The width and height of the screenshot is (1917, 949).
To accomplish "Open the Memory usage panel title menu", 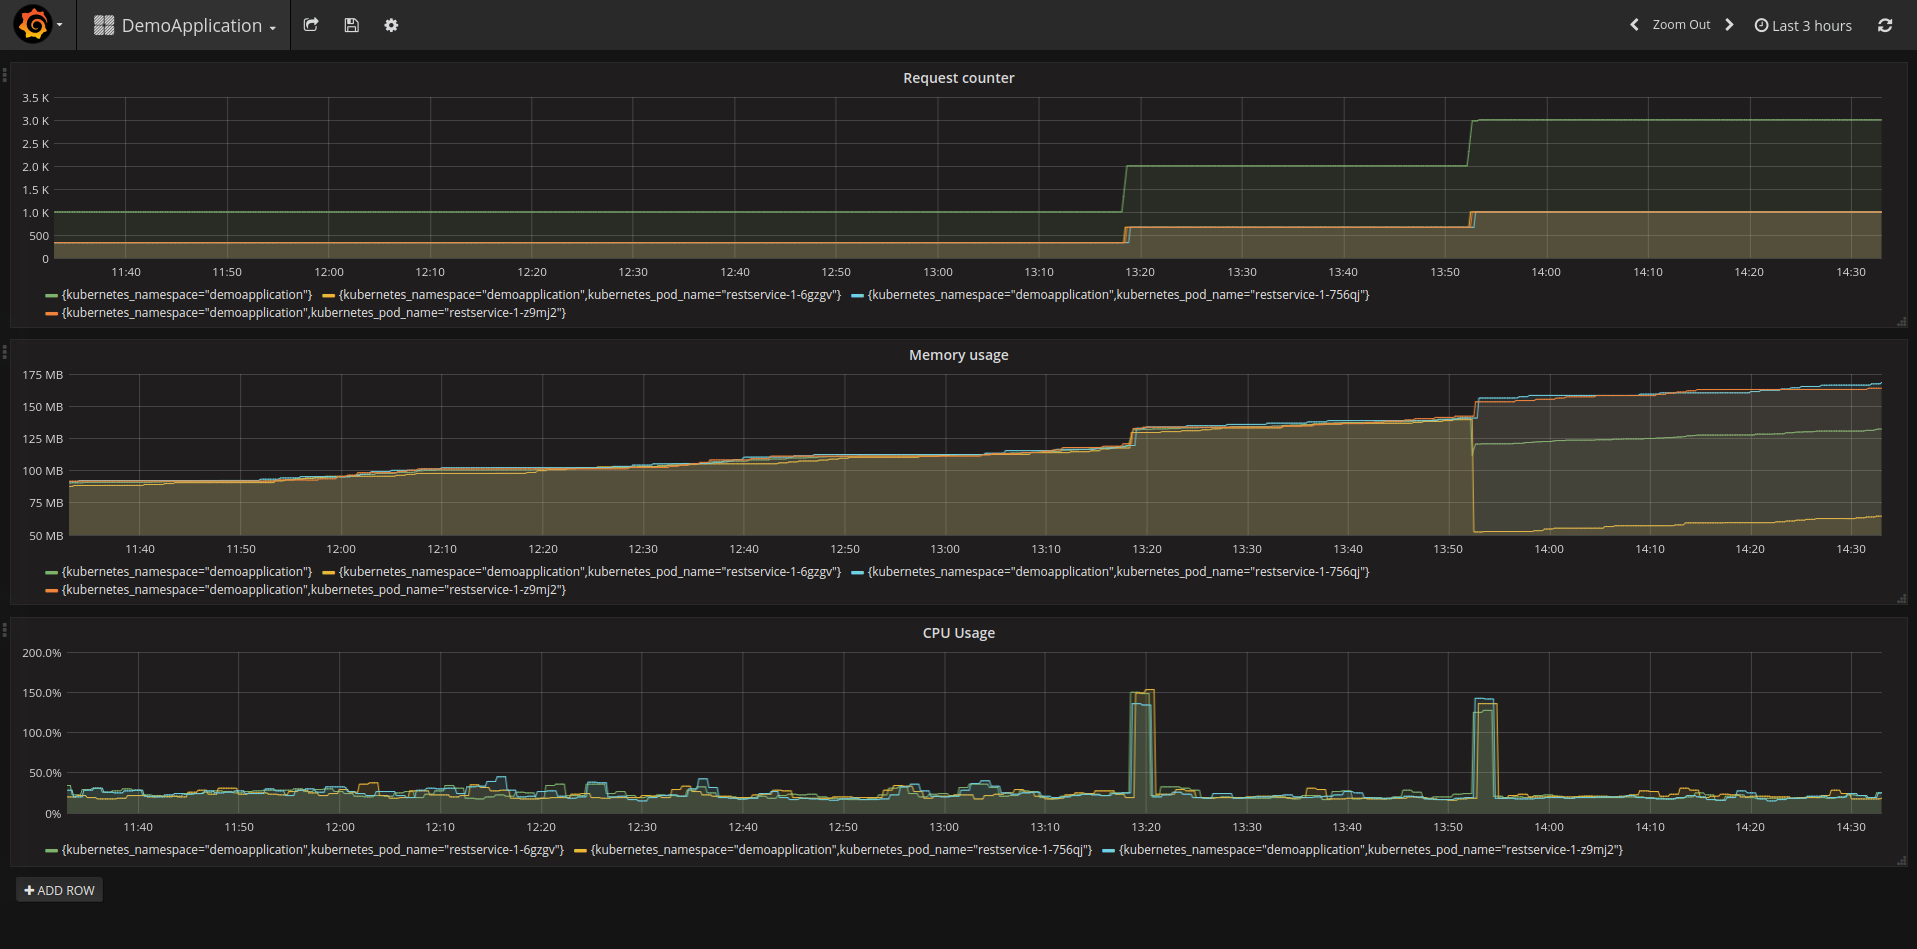I will coord(958,355).
